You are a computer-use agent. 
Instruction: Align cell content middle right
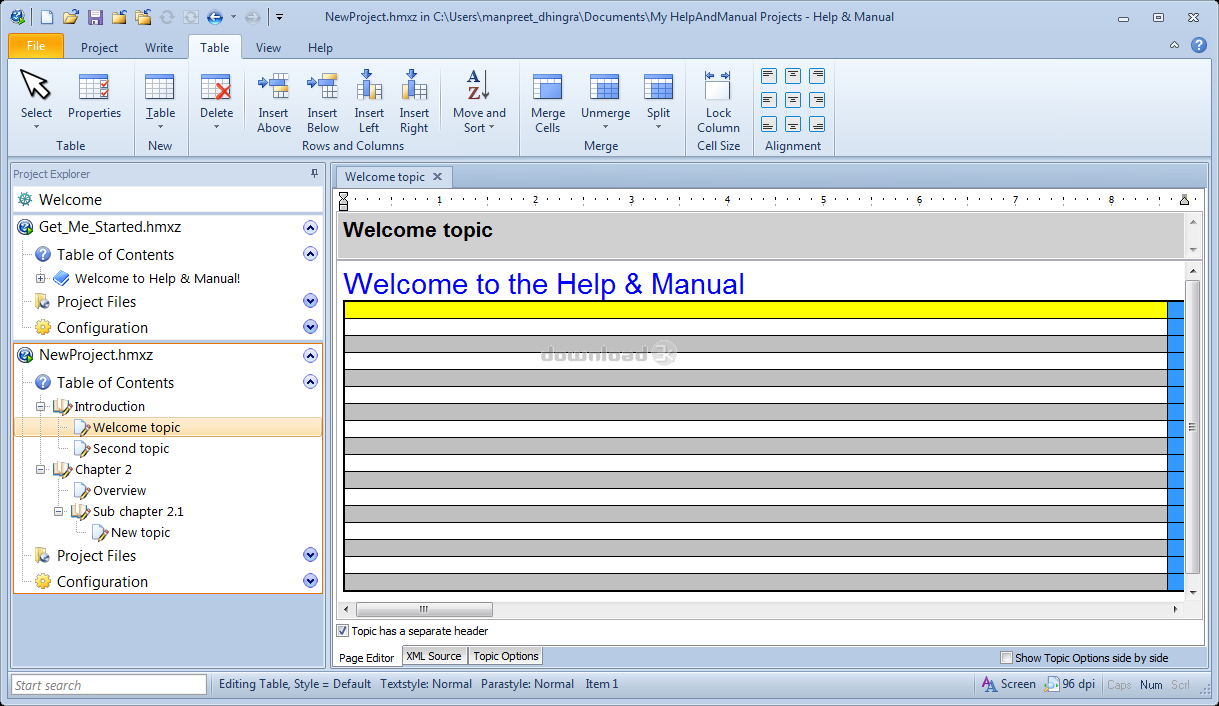click(x=817, y=100)
